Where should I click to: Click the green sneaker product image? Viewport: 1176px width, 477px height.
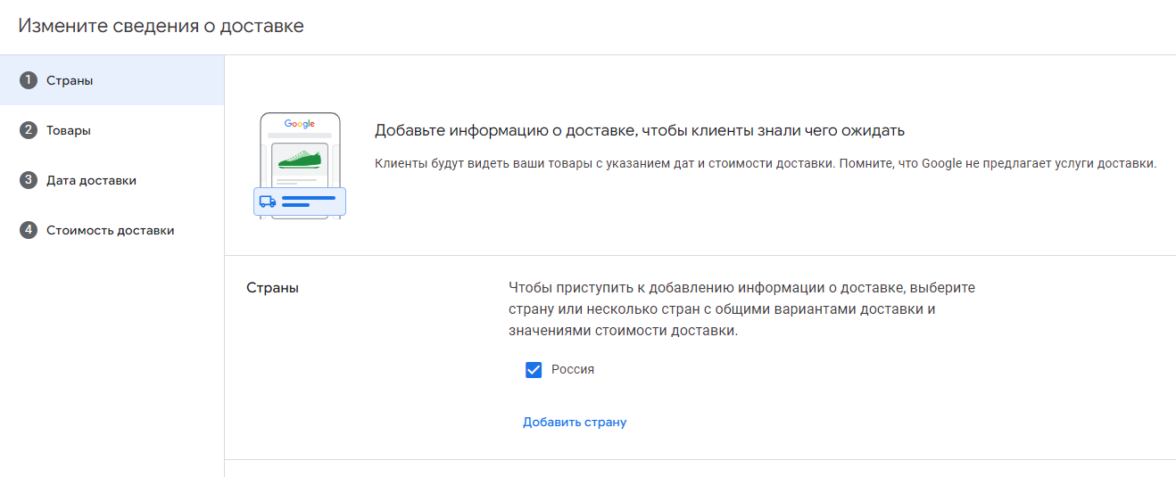[x=300, y=160]
